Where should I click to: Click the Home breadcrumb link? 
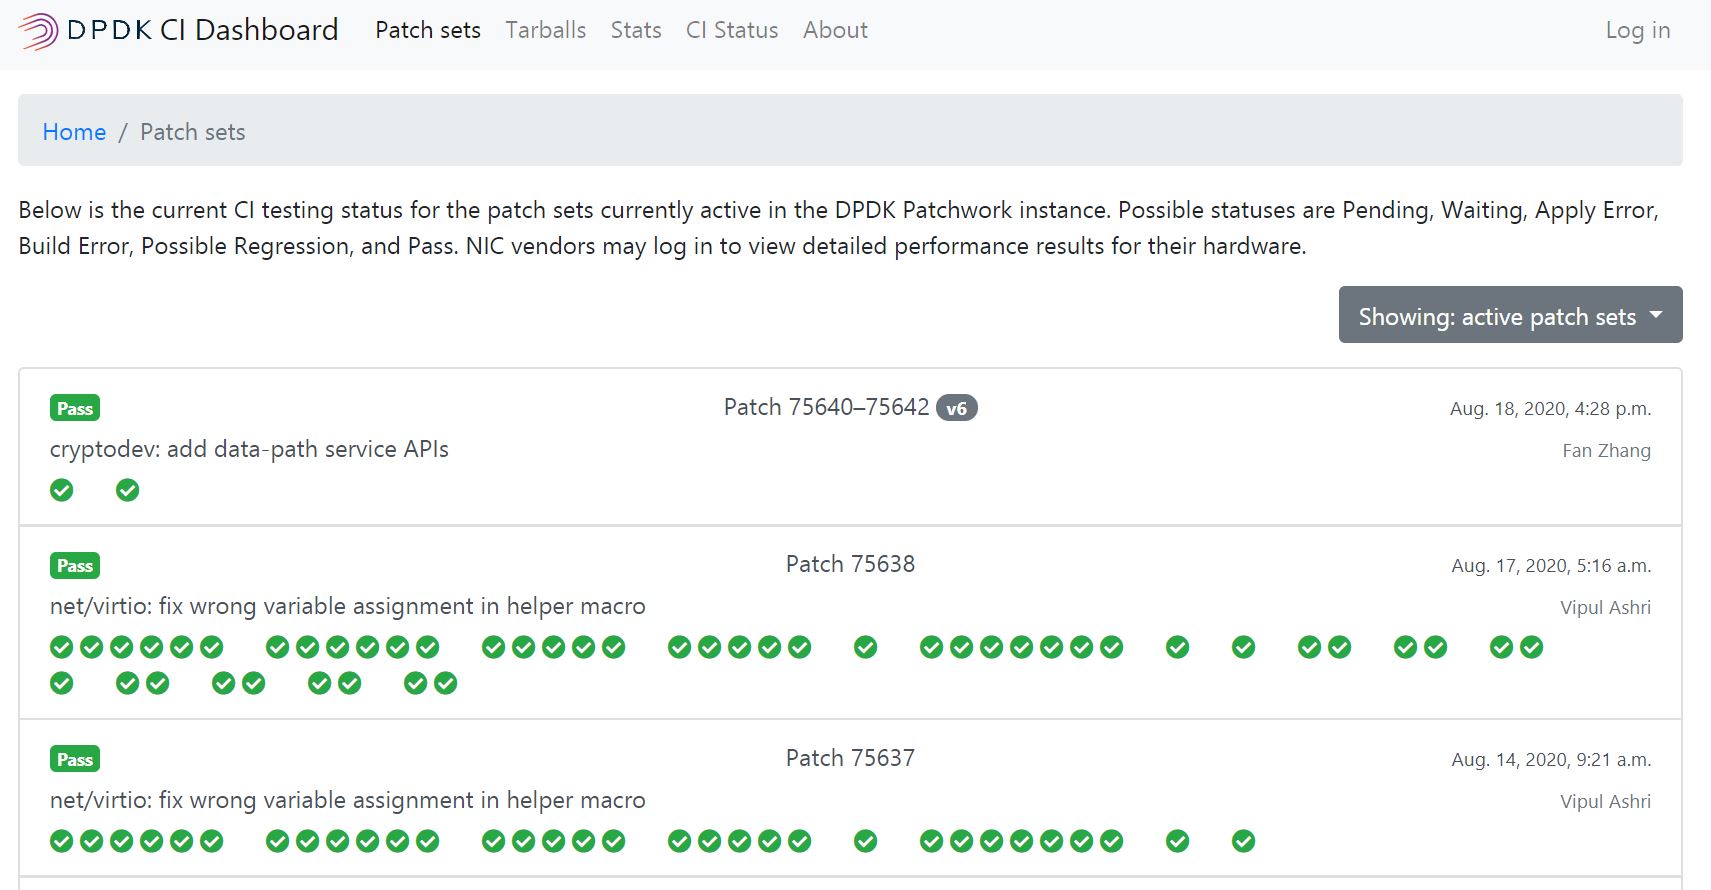click(x=74, y=132)
